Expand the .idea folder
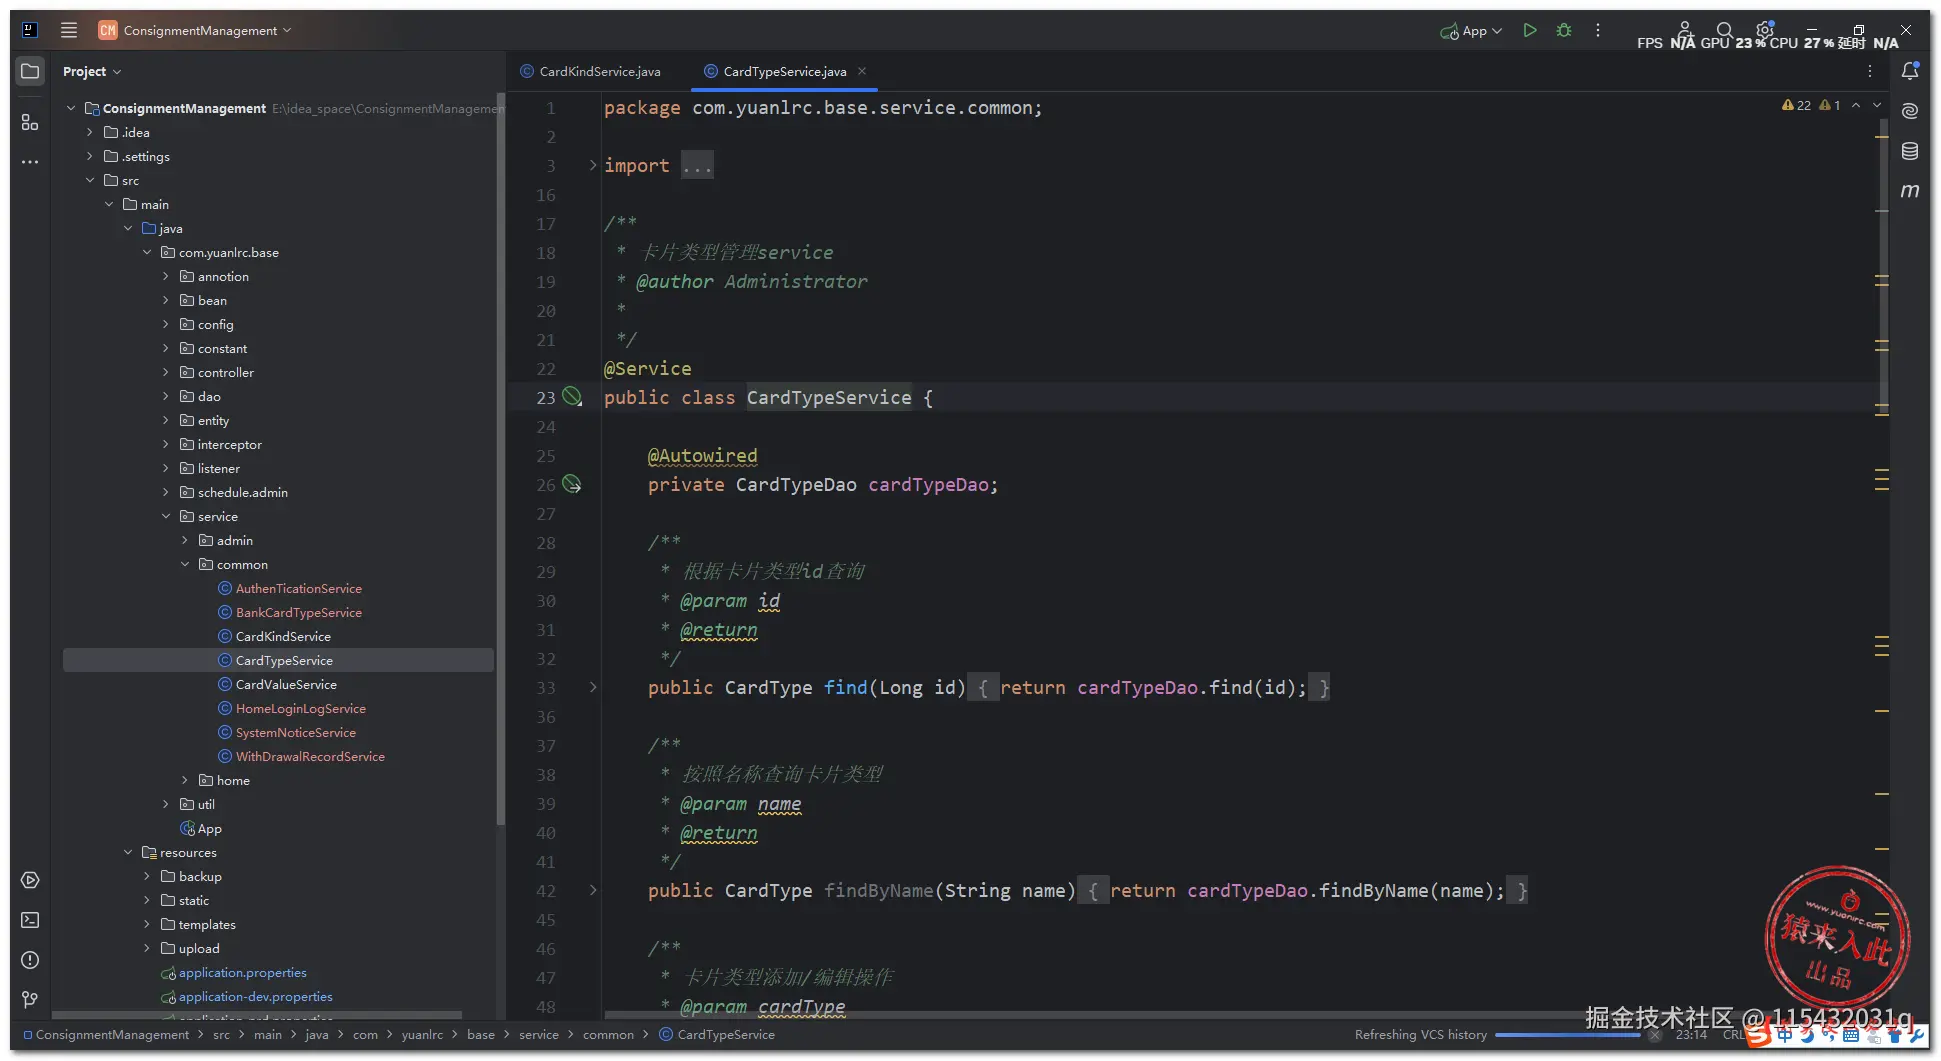1941x1061 pixels. click(x=90, y=132)
